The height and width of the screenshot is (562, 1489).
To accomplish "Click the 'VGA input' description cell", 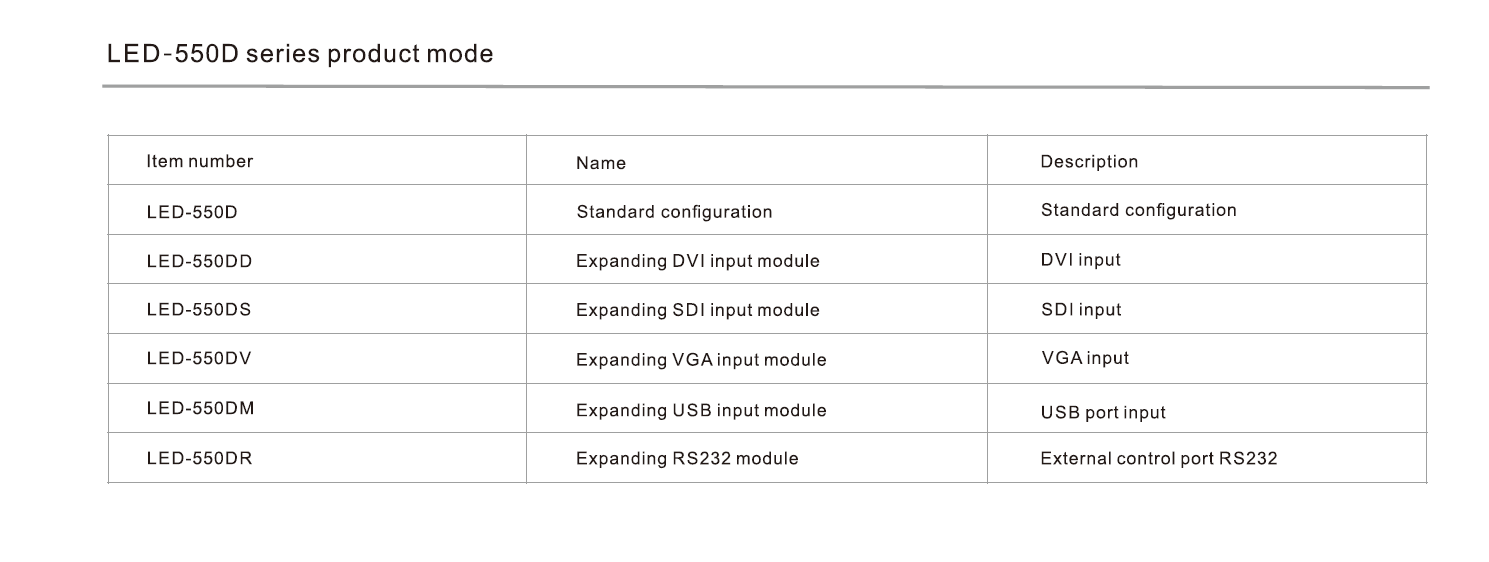I will (x=1085, y=358).
